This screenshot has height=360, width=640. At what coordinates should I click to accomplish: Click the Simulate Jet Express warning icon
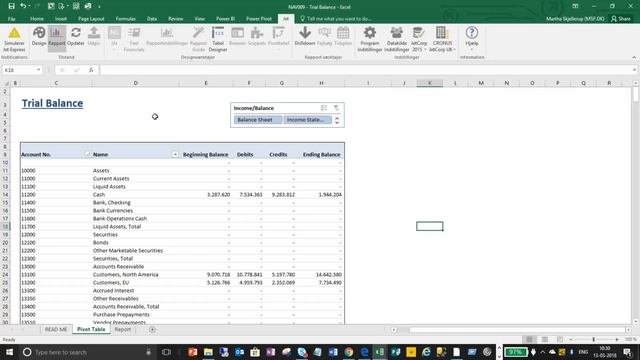(x=14, y=33)
